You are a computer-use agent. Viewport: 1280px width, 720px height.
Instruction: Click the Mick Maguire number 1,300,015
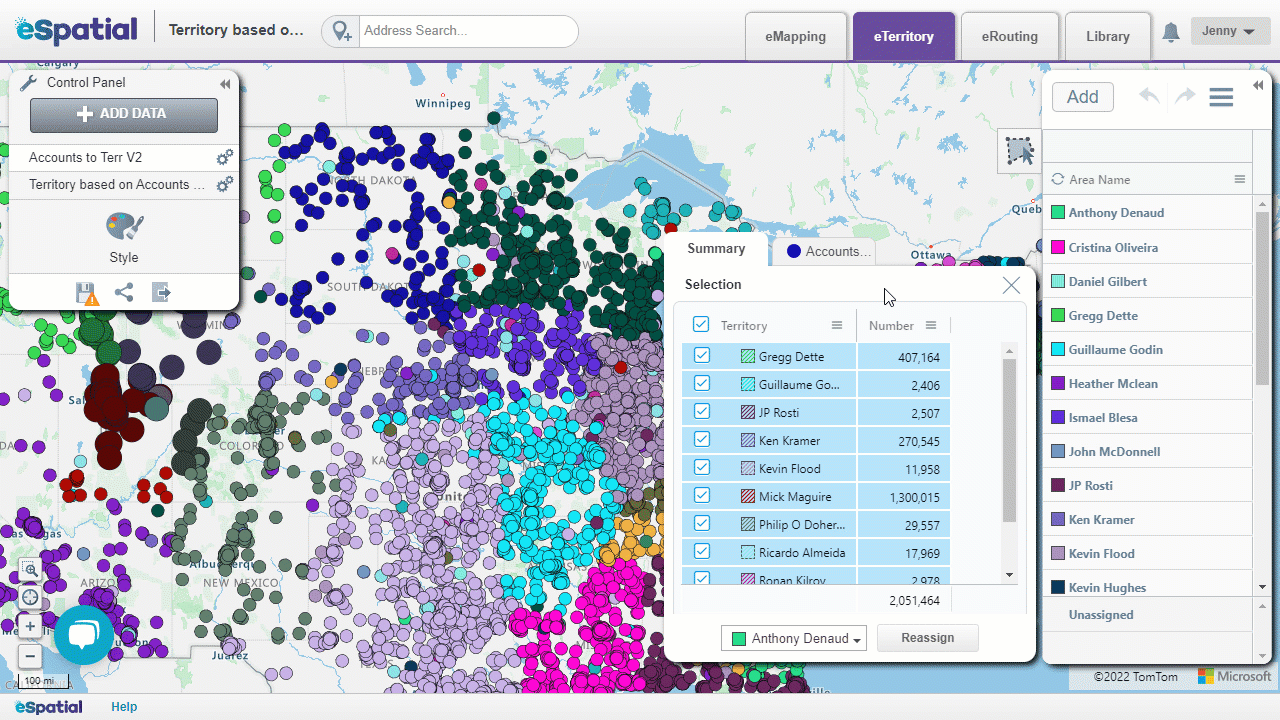914,497
